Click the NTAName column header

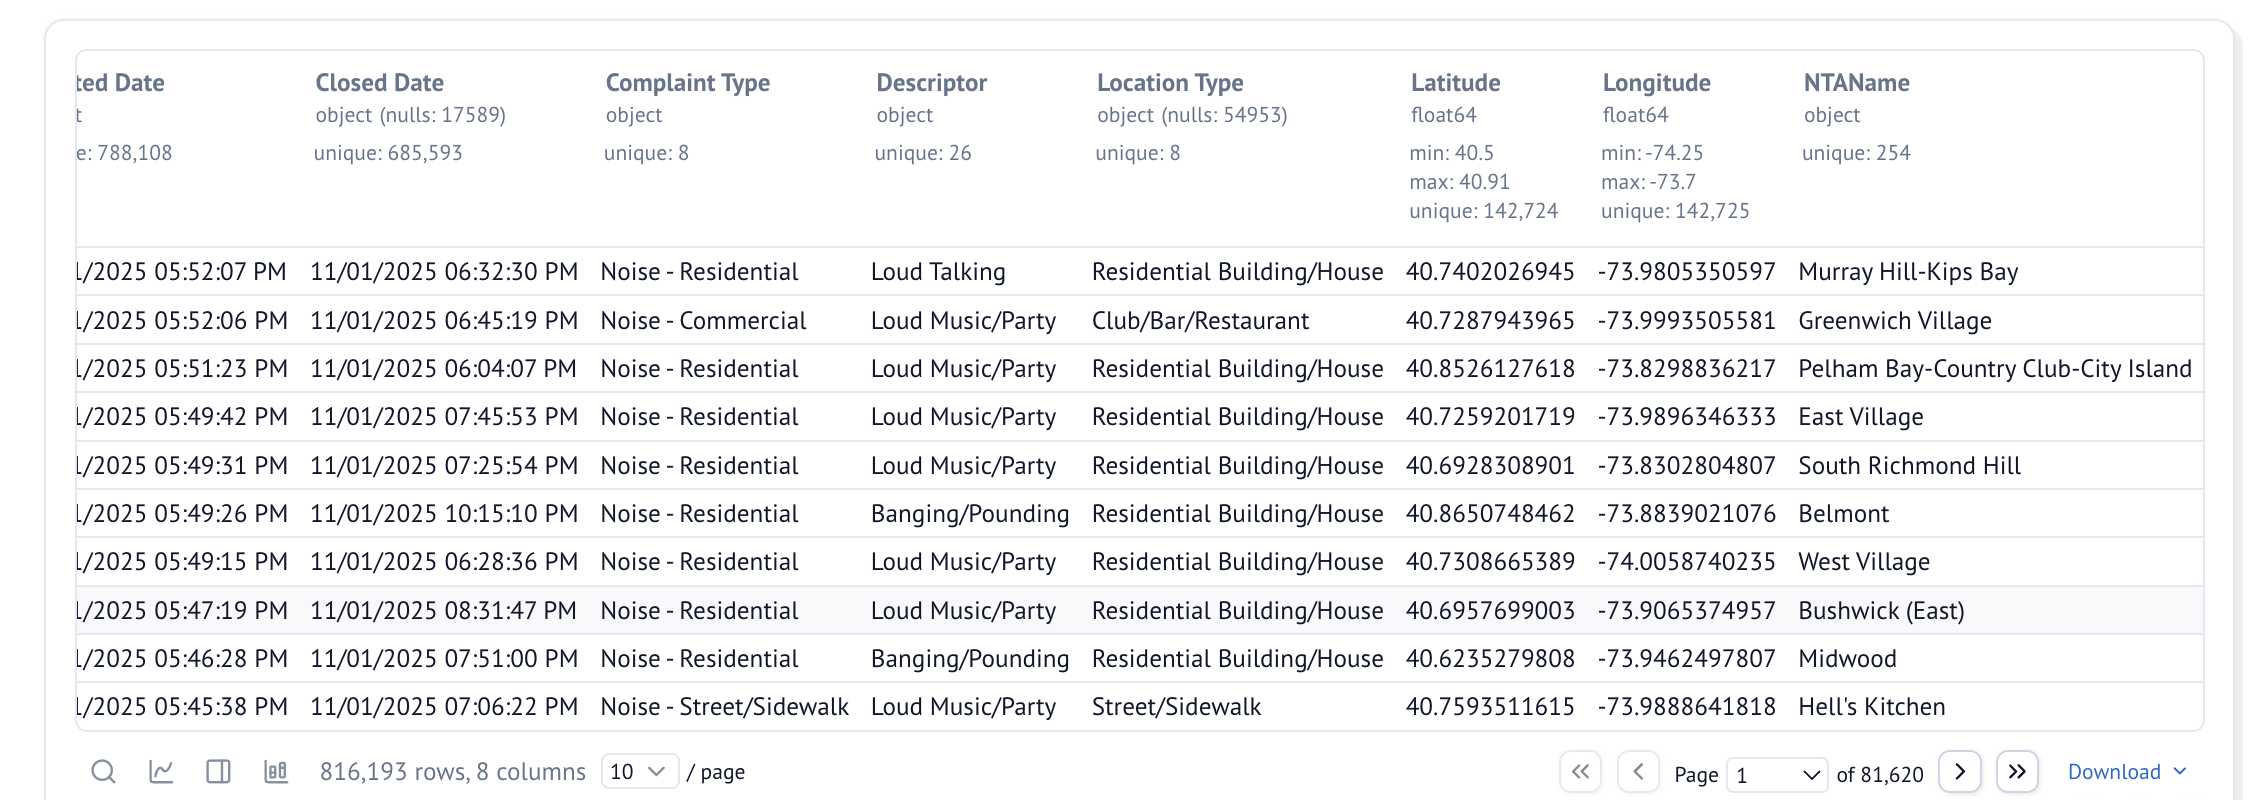point(1856,83)
